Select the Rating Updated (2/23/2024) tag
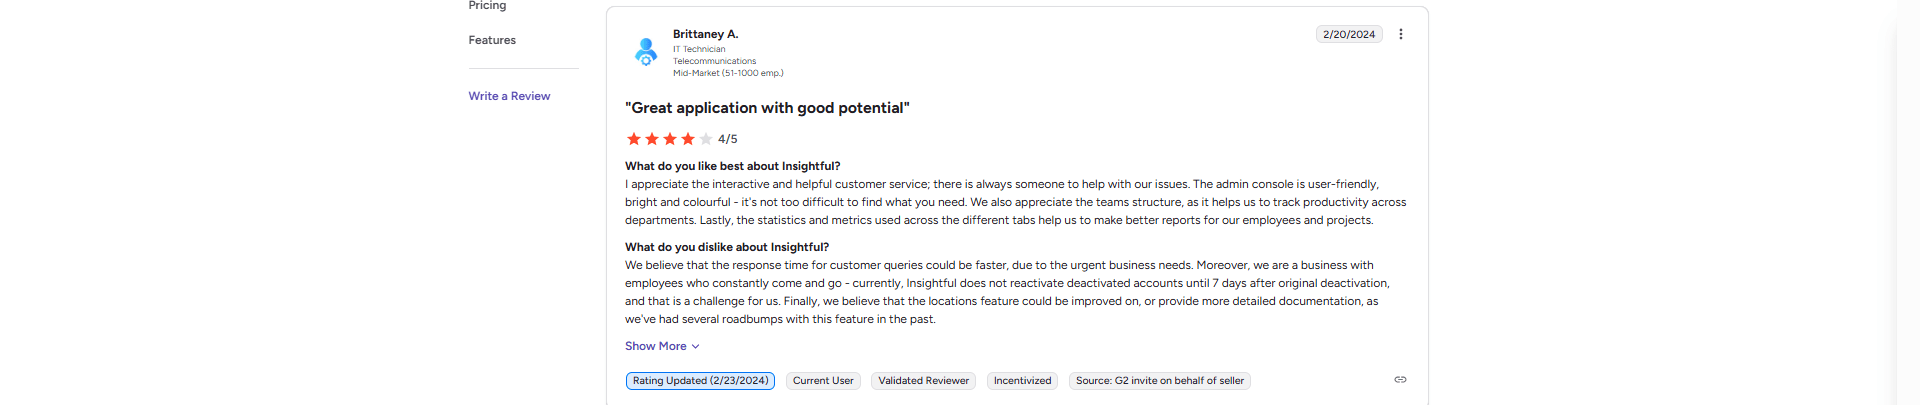Viewport: 1920px width, 405px height. [x=700, y=381]
